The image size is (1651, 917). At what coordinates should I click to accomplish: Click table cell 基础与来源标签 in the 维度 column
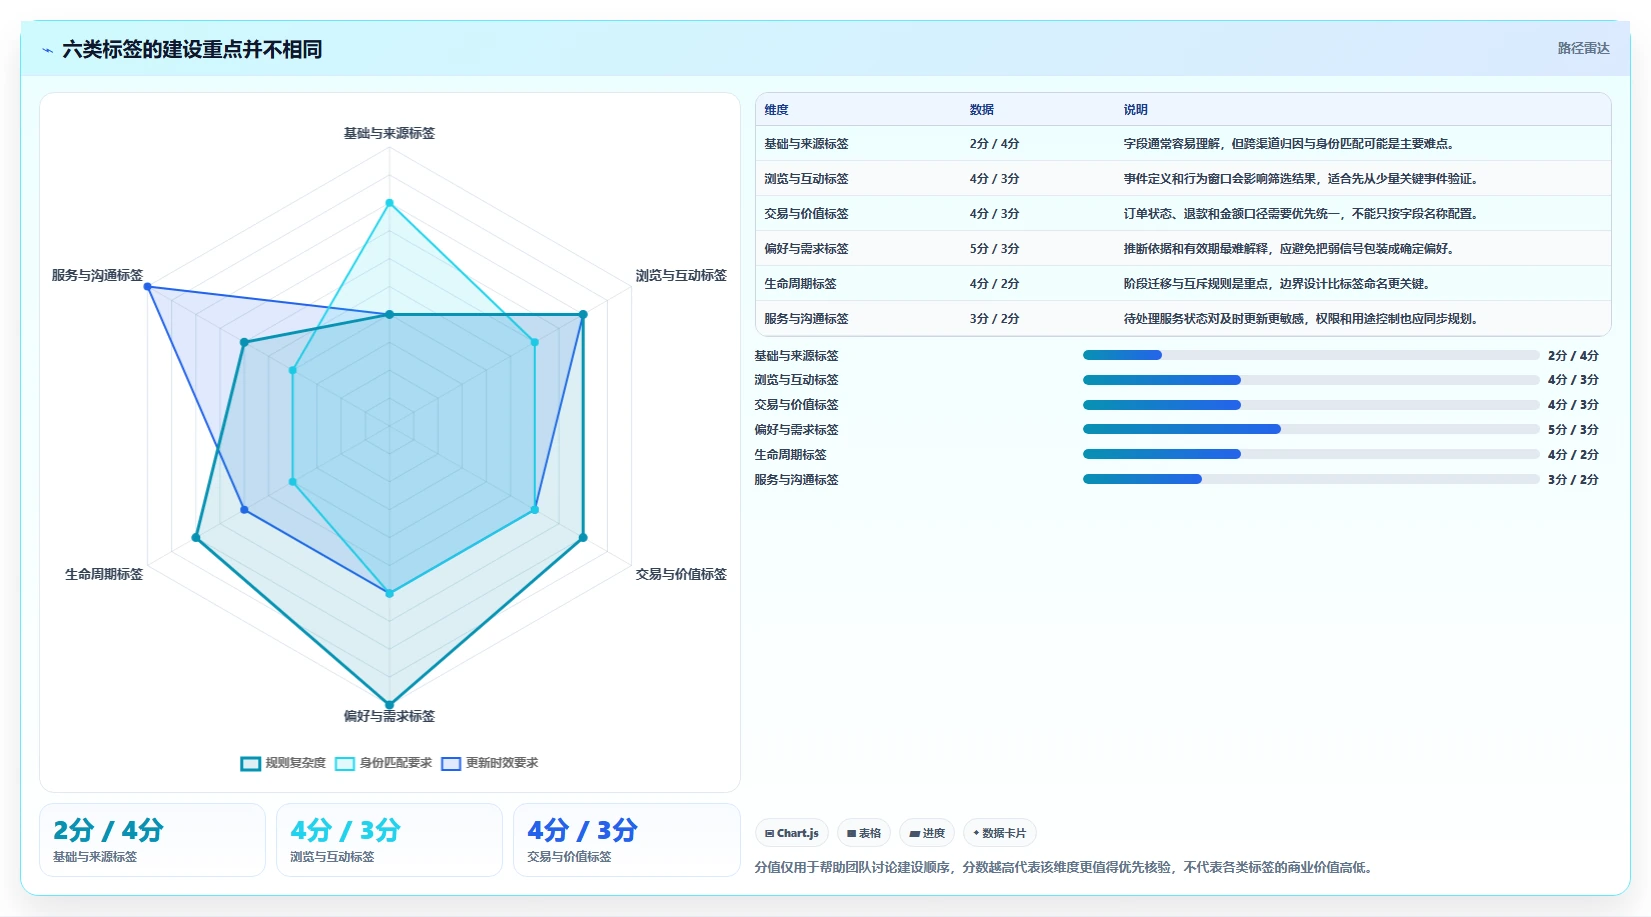pyautogui.click(x=806, y=144)
